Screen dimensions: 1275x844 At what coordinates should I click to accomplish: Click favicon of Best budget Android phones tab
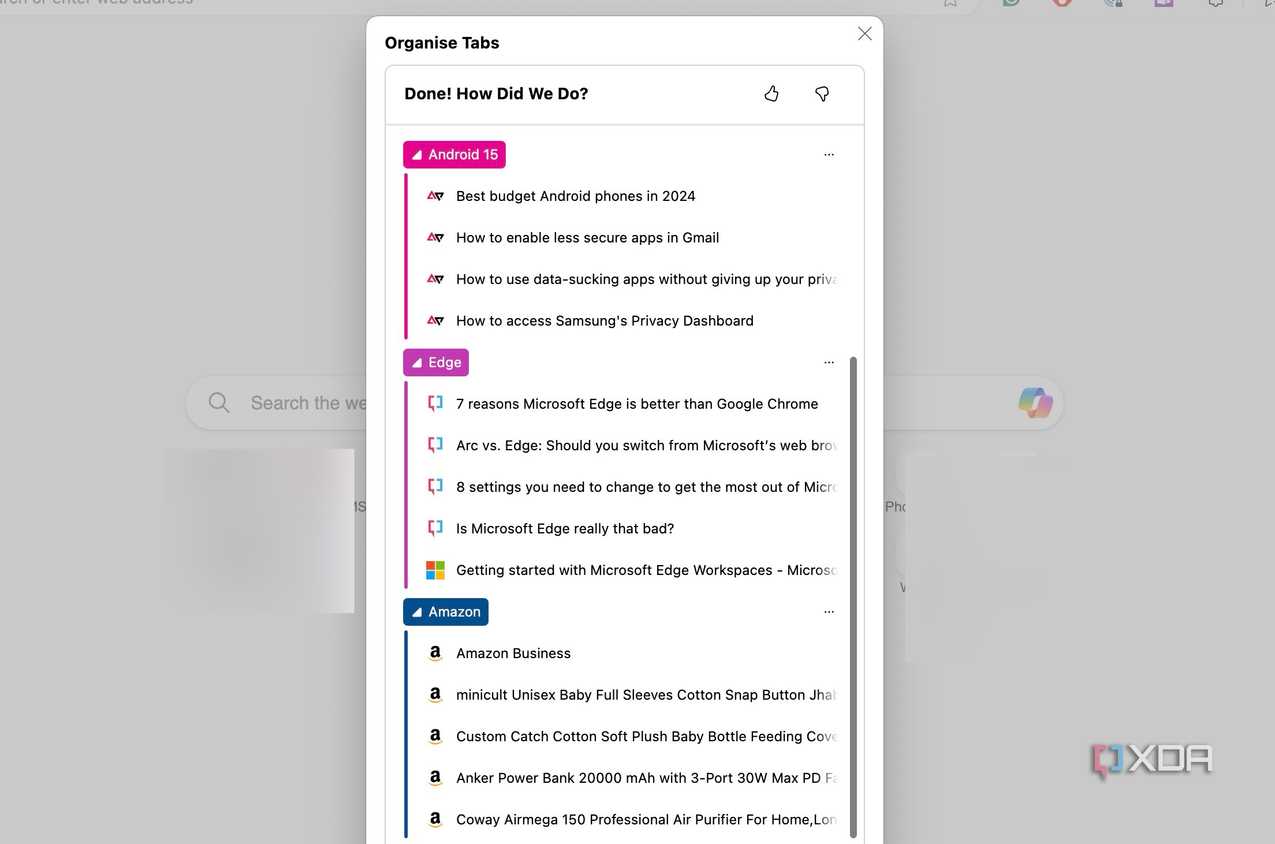coord(435,196)
